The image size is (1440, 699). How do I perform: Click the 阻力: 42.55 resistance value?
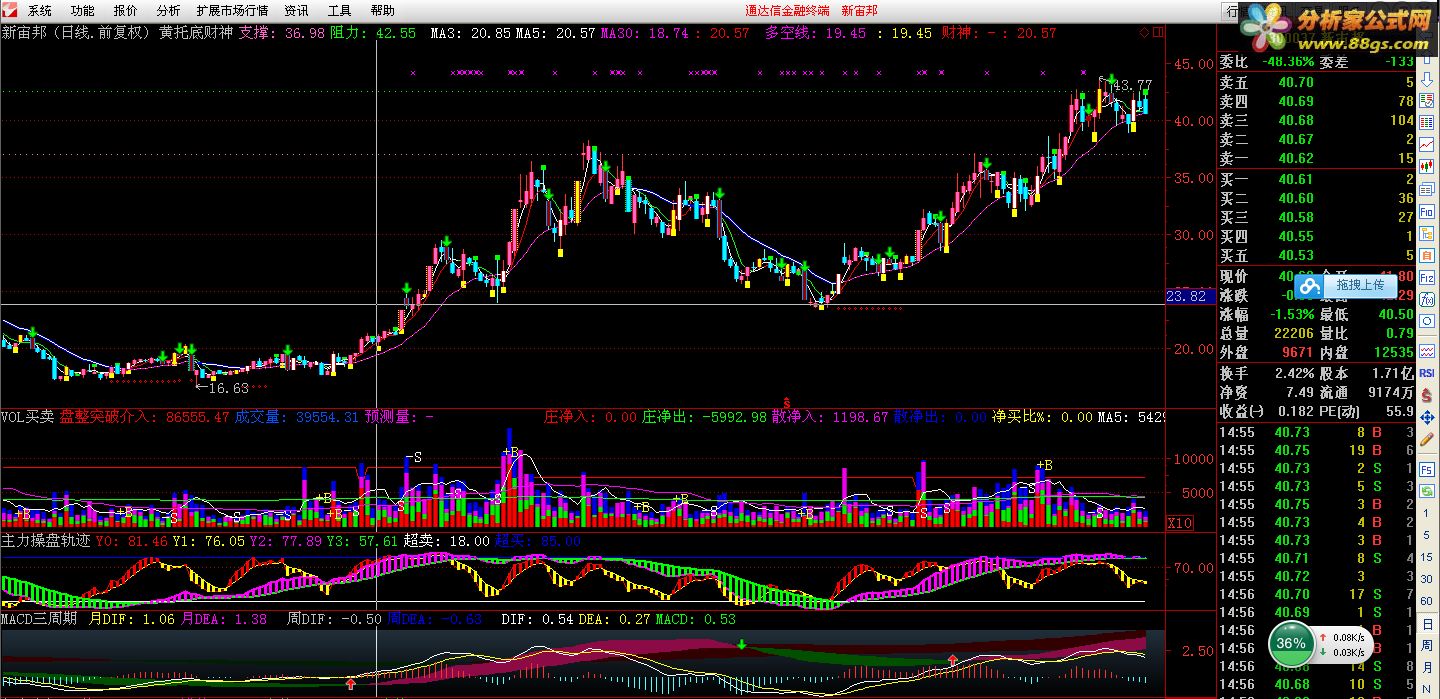click(373, 33)
